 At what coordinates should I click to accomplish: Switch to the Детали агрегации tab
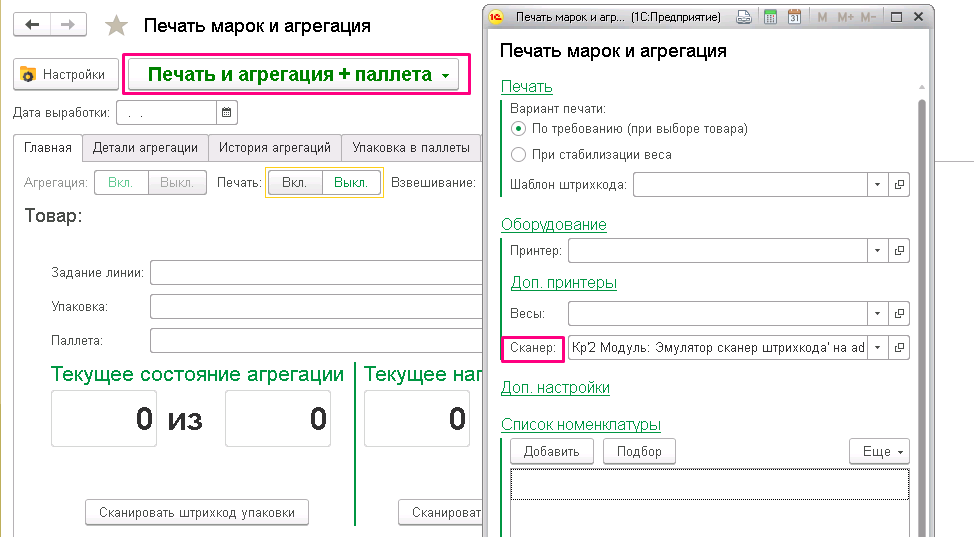click(145, 147)
